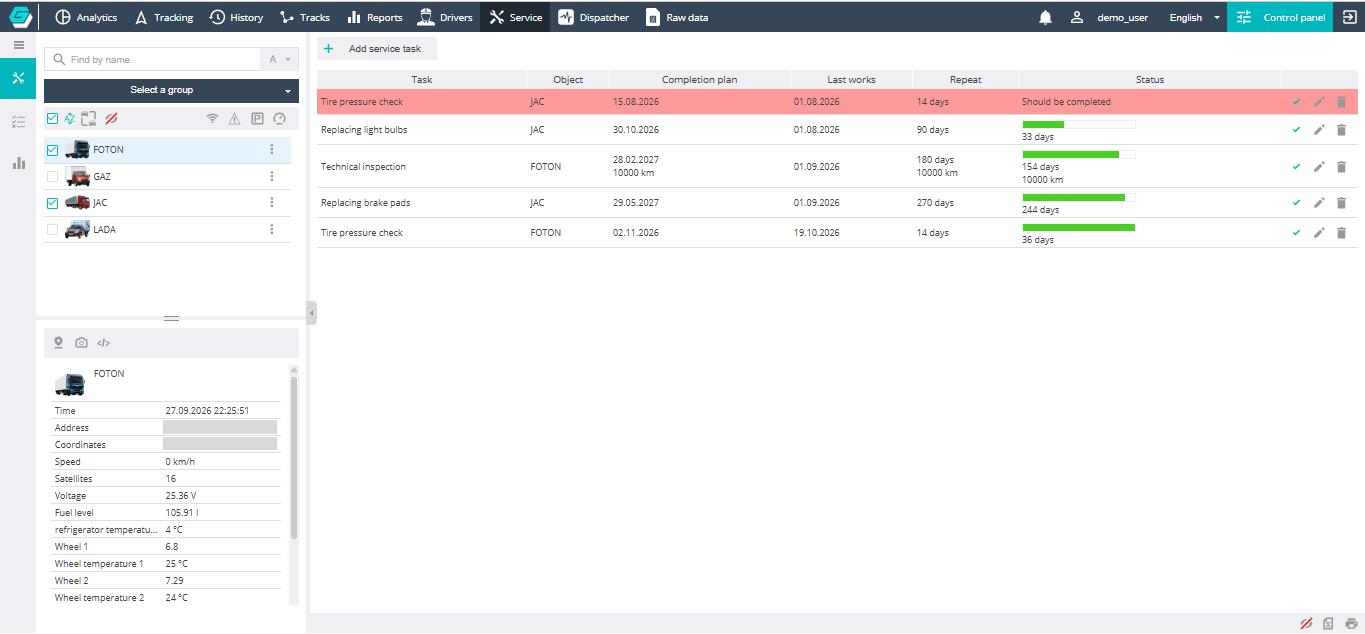
Task: Click the print icon at bottom right
Action: (1350, 623)
